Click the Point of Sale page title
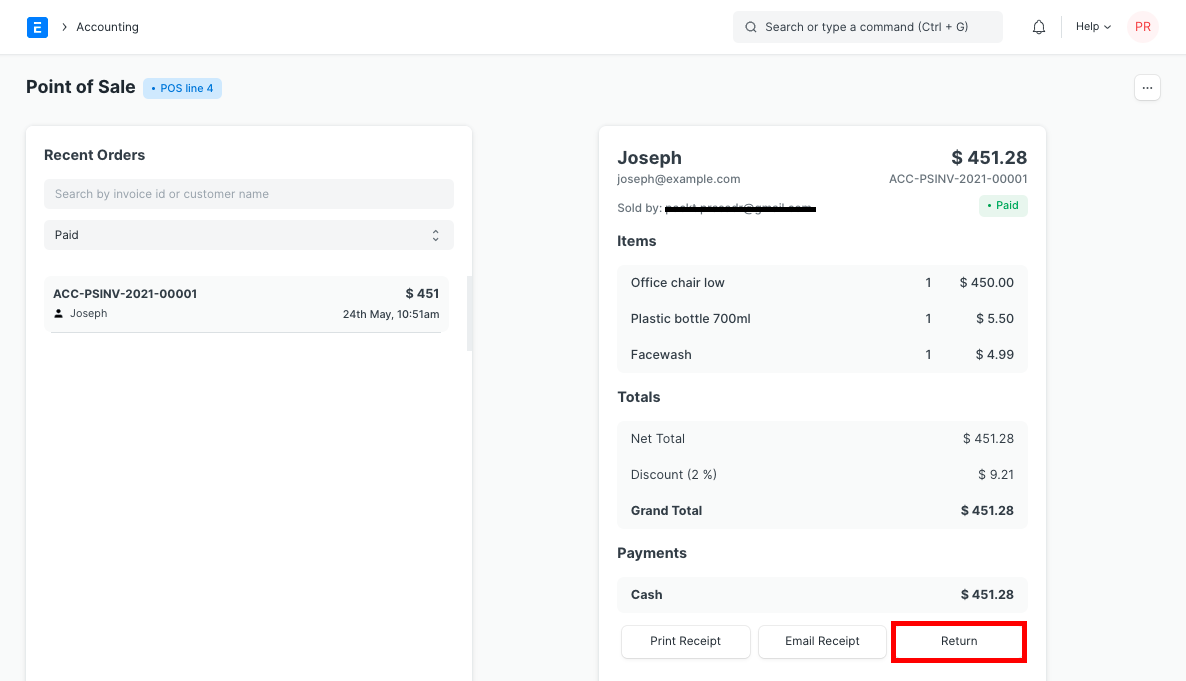1186x681 pixels. tap(80, 87)
